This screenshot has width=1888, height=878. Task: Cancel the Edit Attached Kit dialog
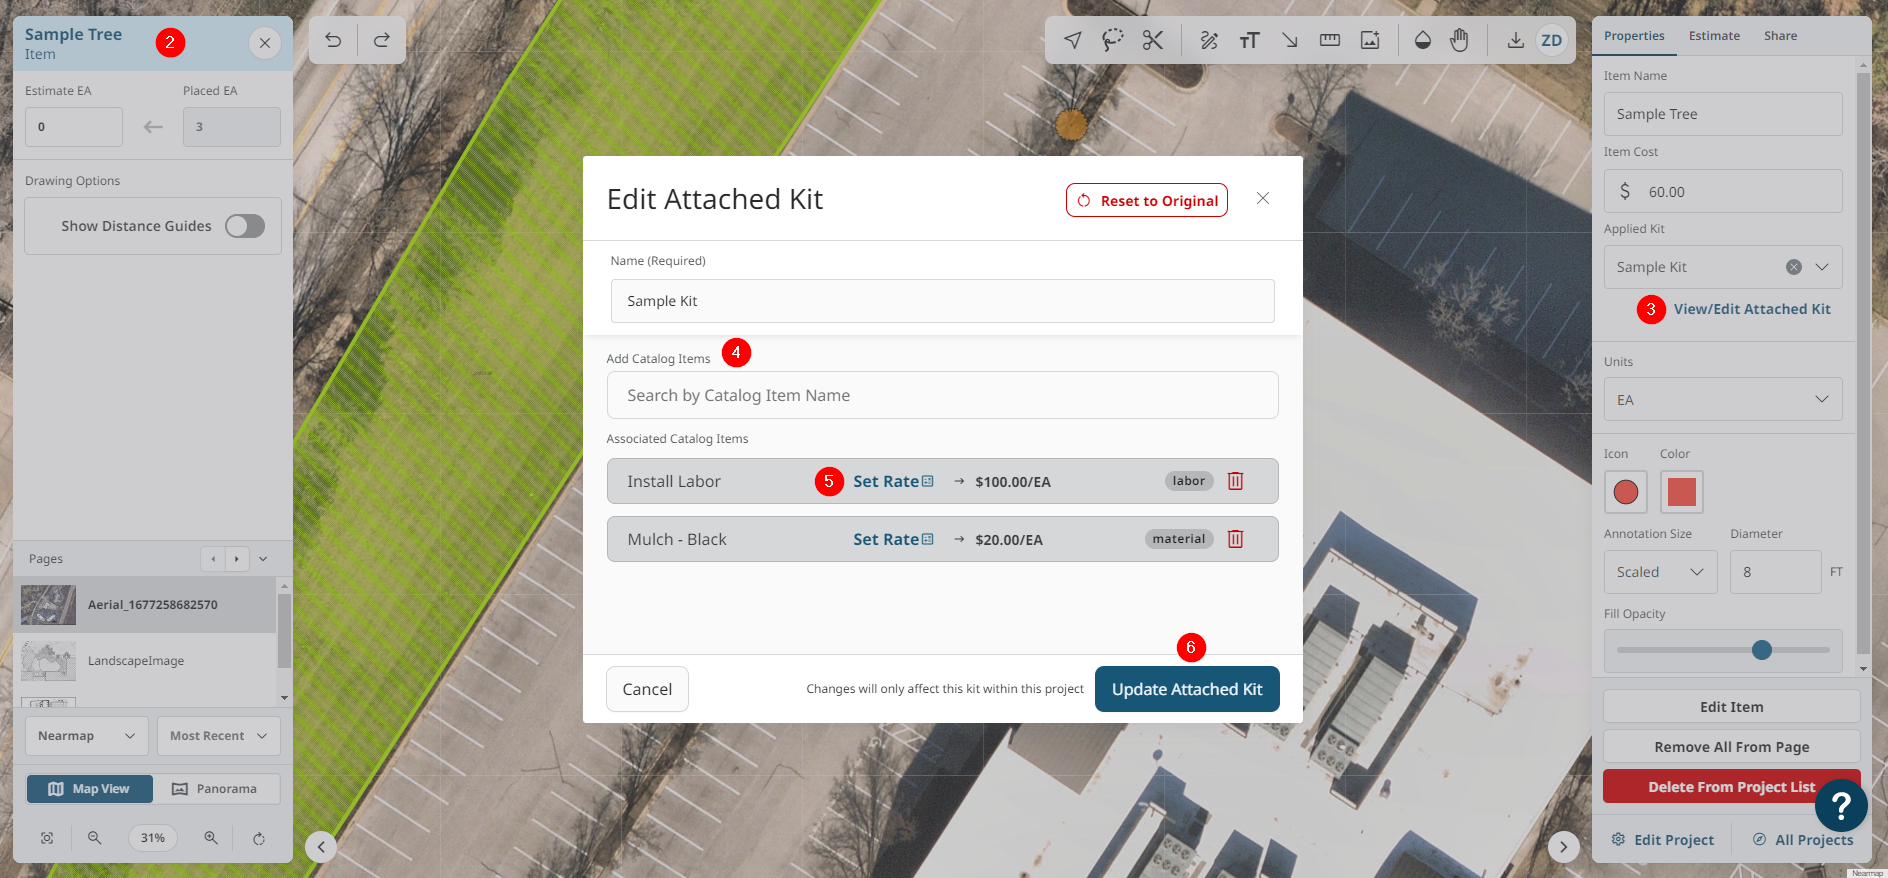point(647,689)
